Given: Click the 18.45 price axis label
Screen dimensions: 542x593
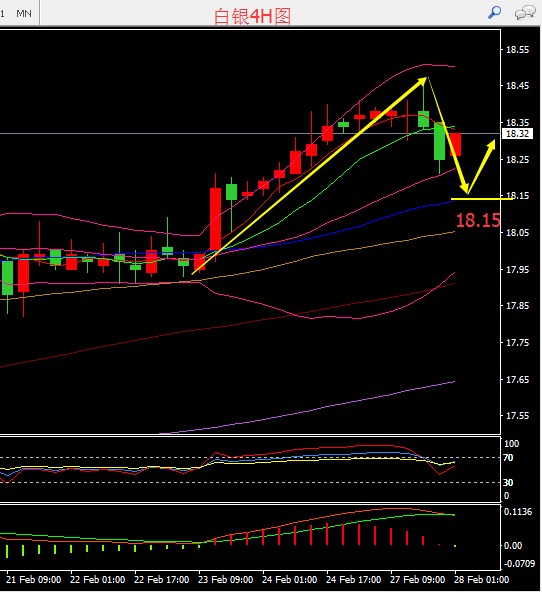Looking at the screenshot, I should click(x=517, y=86).
